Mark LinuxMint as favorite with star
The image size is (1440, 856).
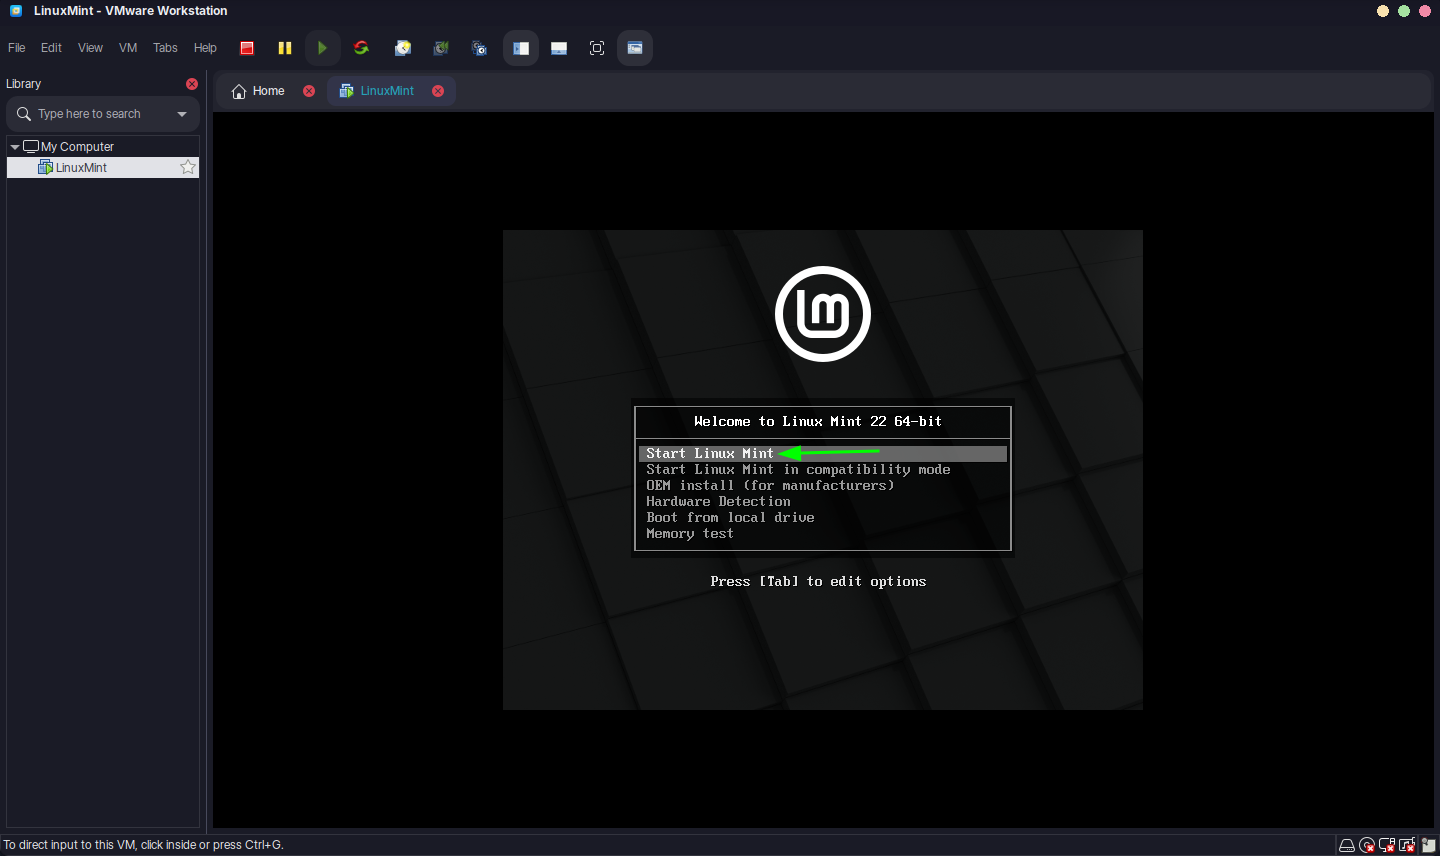click(x=188, y=168)
